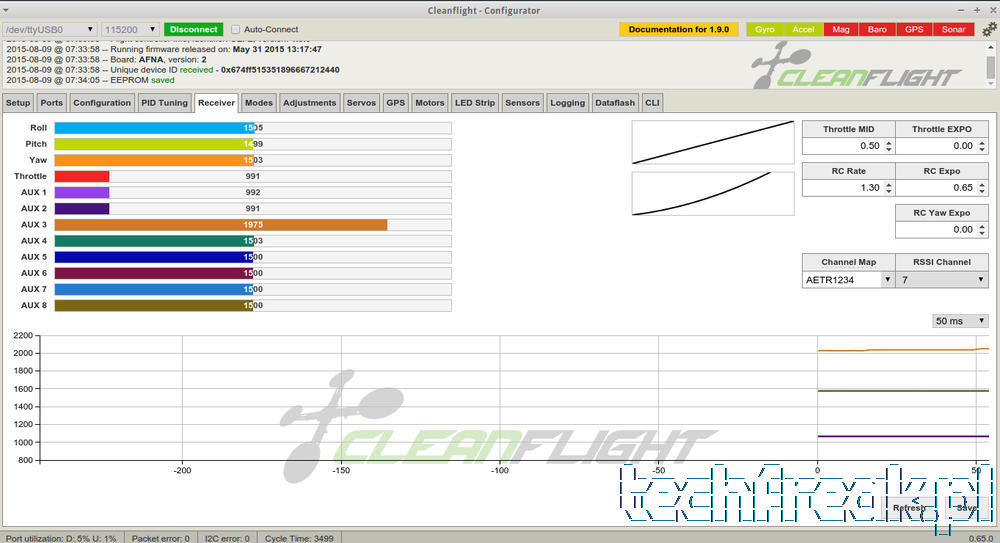Screen dimensions: 1000x543
Task: Enable the Auto-Connect checkbox
Action: click(x=235, y=29)
